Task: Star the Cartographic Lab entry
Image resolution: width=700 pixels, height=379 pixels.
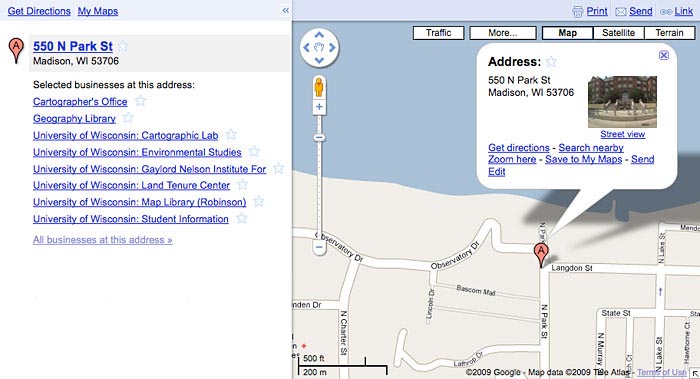Action: 231,134
